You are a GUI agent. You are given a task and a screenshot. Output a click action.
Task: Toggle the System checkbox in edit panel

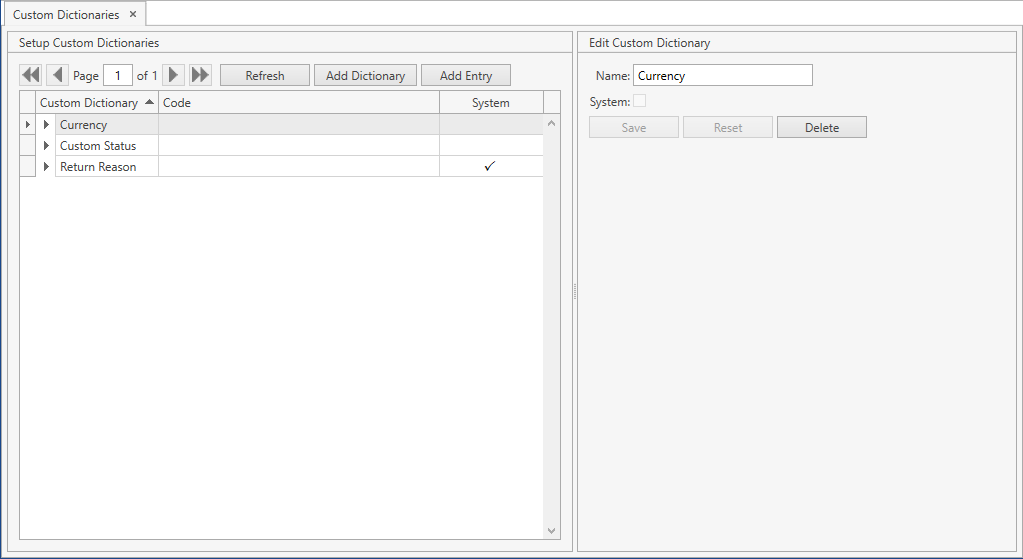pyautogui.click(x=639, y=101)
